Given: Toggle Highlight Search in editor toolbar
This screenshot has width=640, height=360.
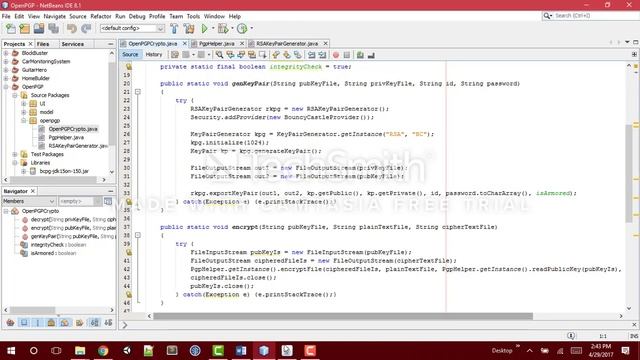Looking at the screenshot, I should 252,55.
